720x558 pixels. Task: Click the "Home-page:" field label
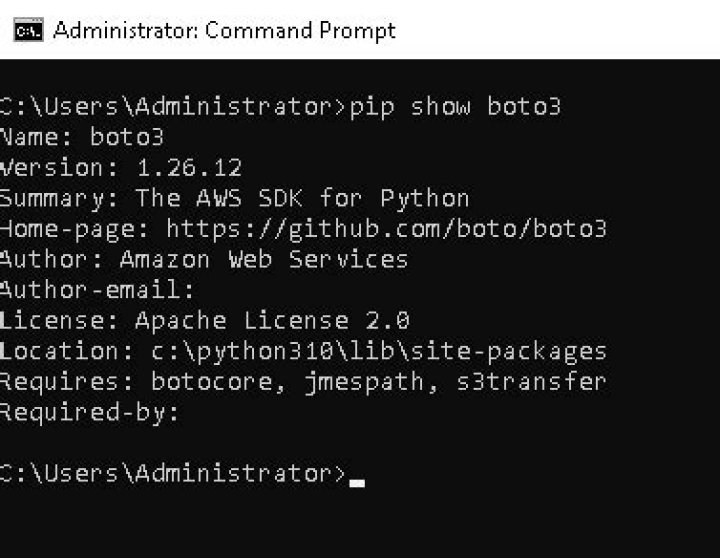coord(74,228)
